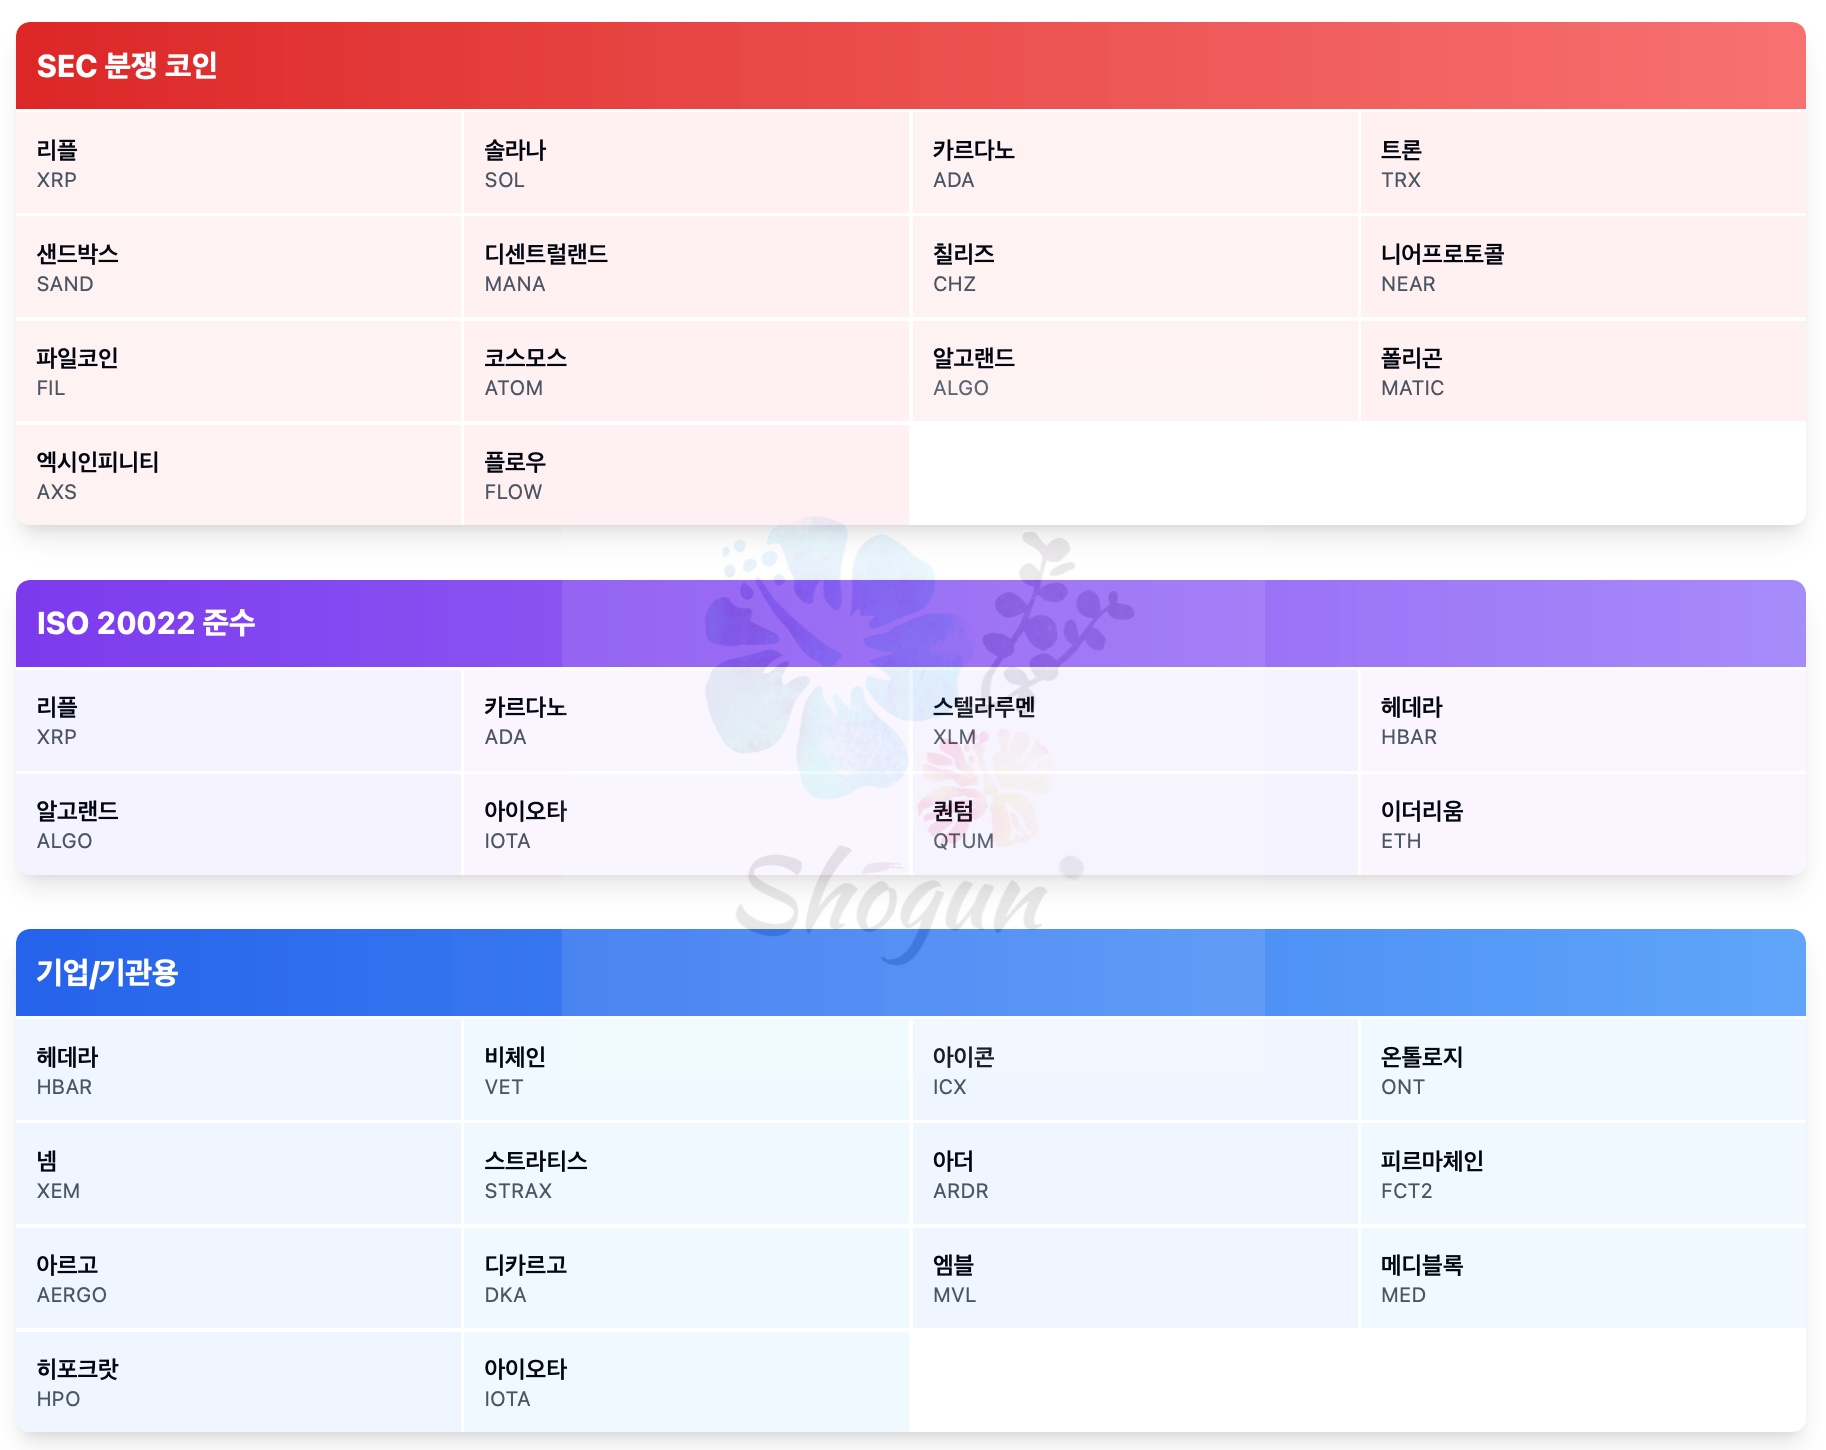This screenshot has height=1450, width=1826.
Task: Click the 코스모스 ATOM card
Action: tap(686, 371)
